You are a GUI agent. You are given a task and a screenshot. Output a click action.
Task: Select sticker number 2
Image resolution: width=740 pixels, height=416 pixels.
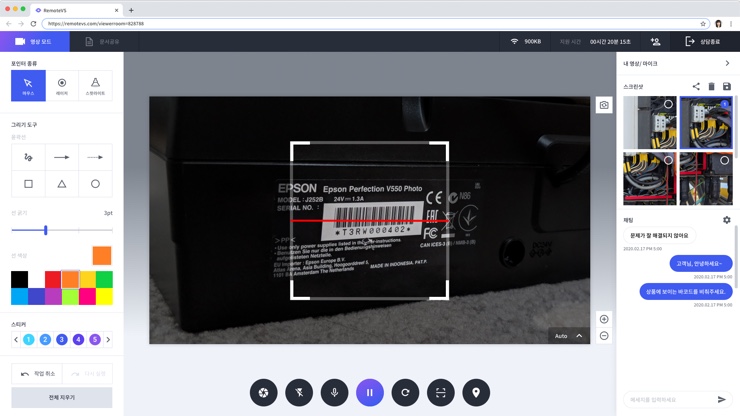[x=45, y=340]
